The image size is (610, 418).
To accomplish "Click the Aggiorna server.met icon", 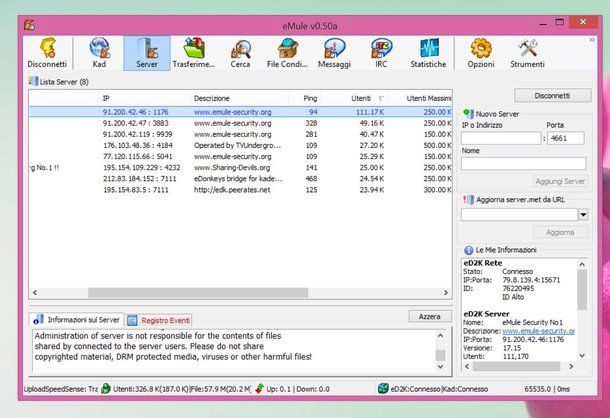I will (x=468, y=199).
